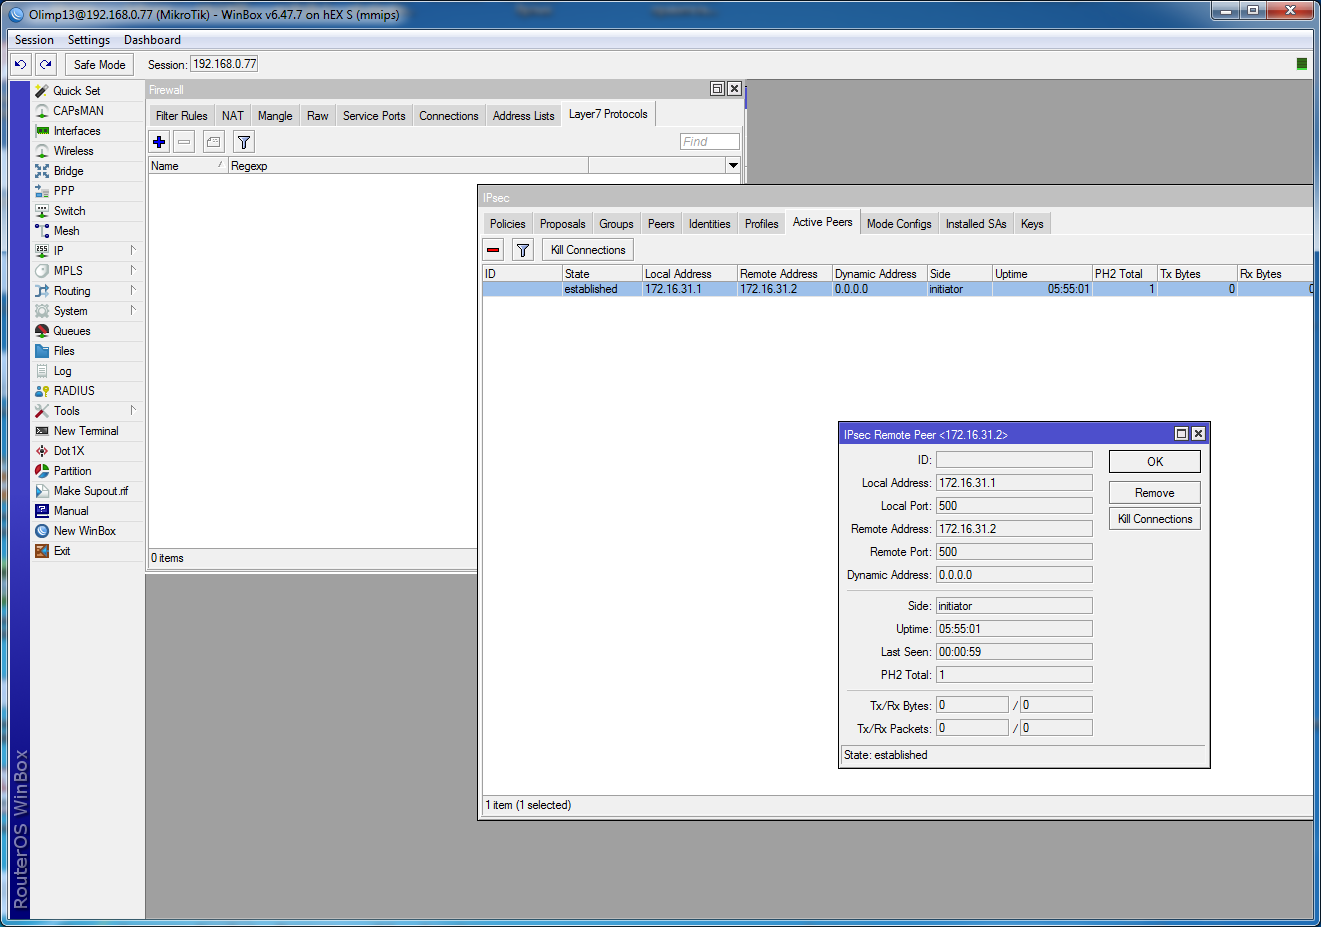
Task: Open the Settings menu
Action: pyautogui.click(x=89, y=40)
